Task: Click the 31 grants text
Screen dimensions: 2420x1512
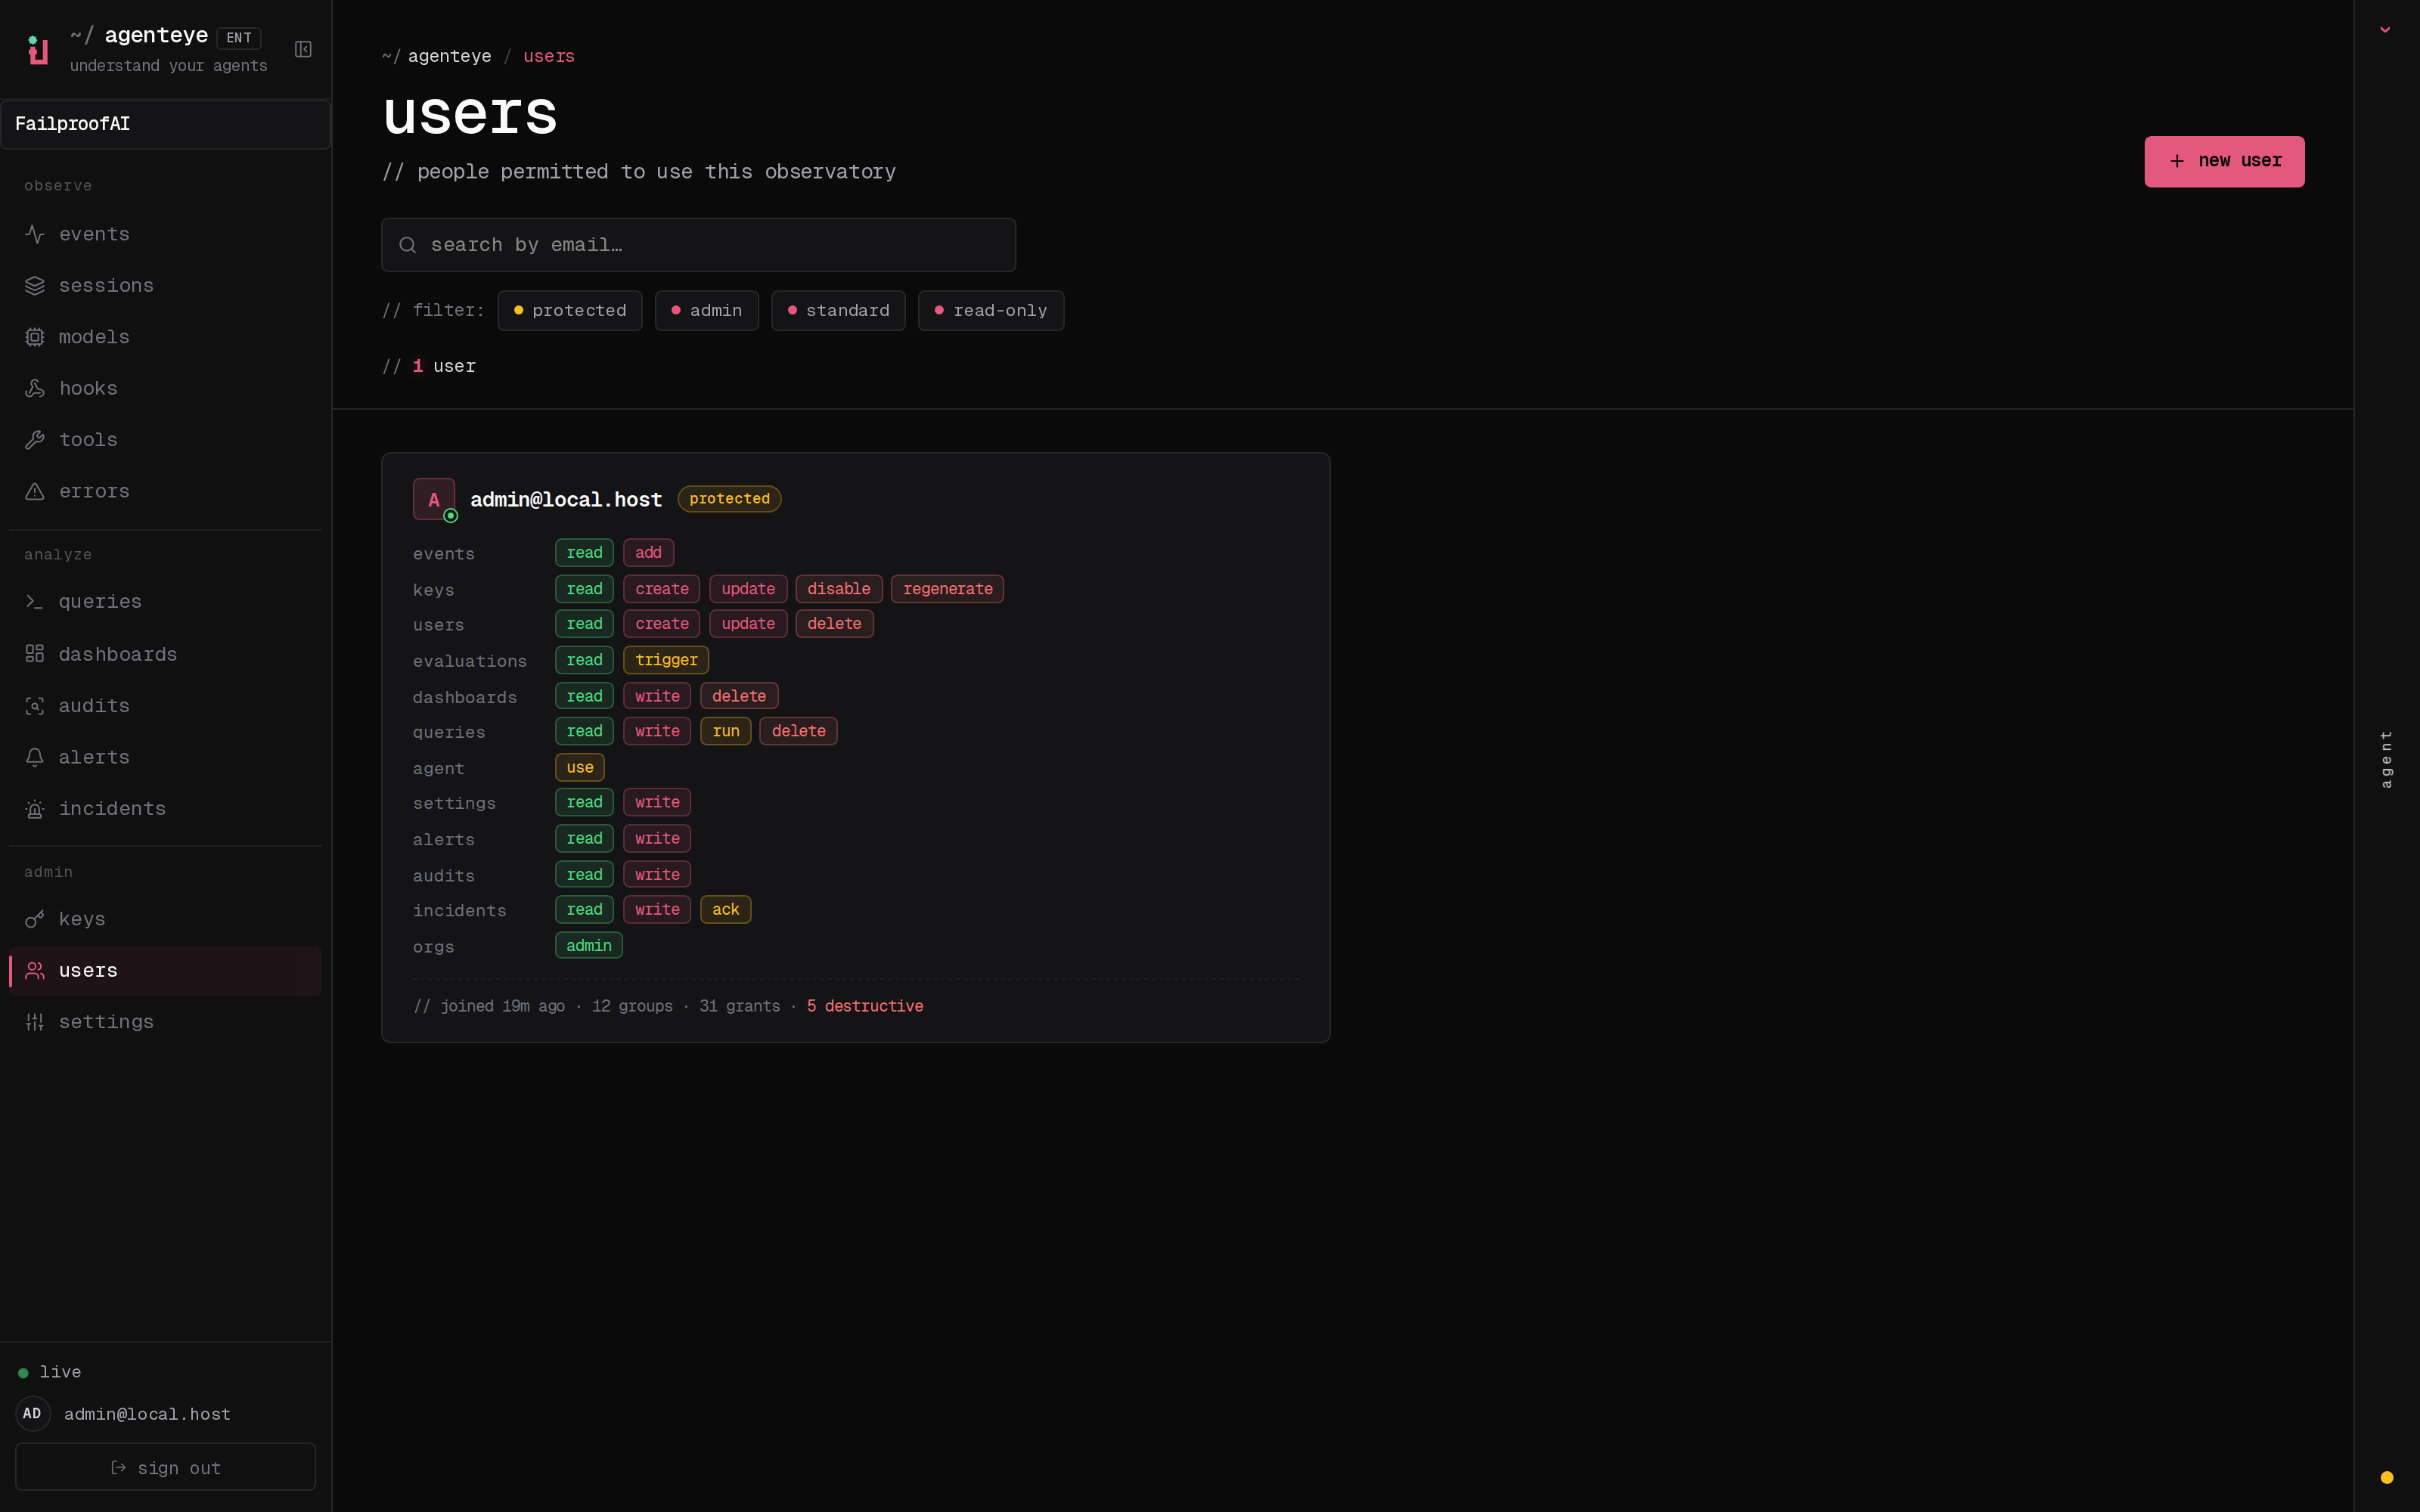Action: [739, 1006]
